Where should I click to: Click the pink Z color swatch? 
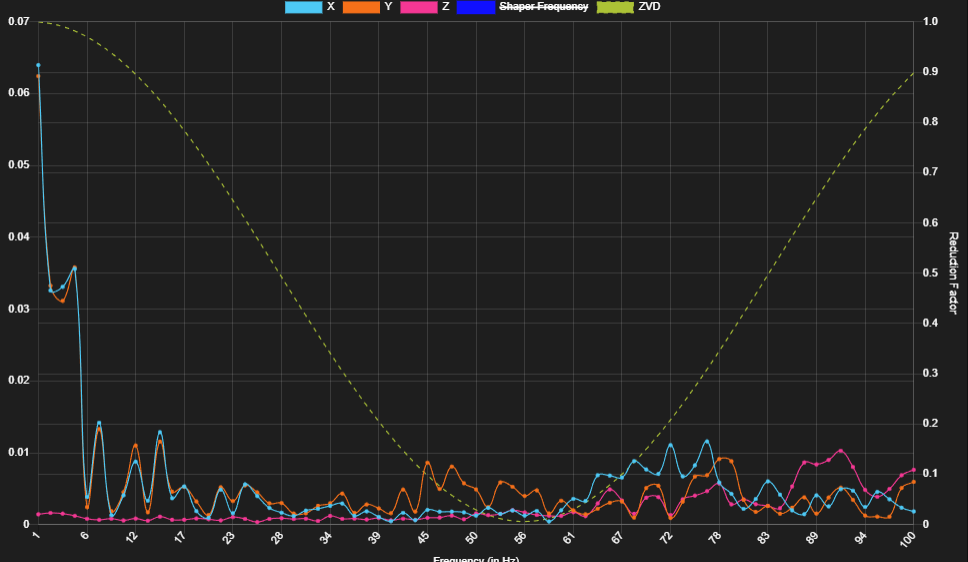[x=419, y=7]
